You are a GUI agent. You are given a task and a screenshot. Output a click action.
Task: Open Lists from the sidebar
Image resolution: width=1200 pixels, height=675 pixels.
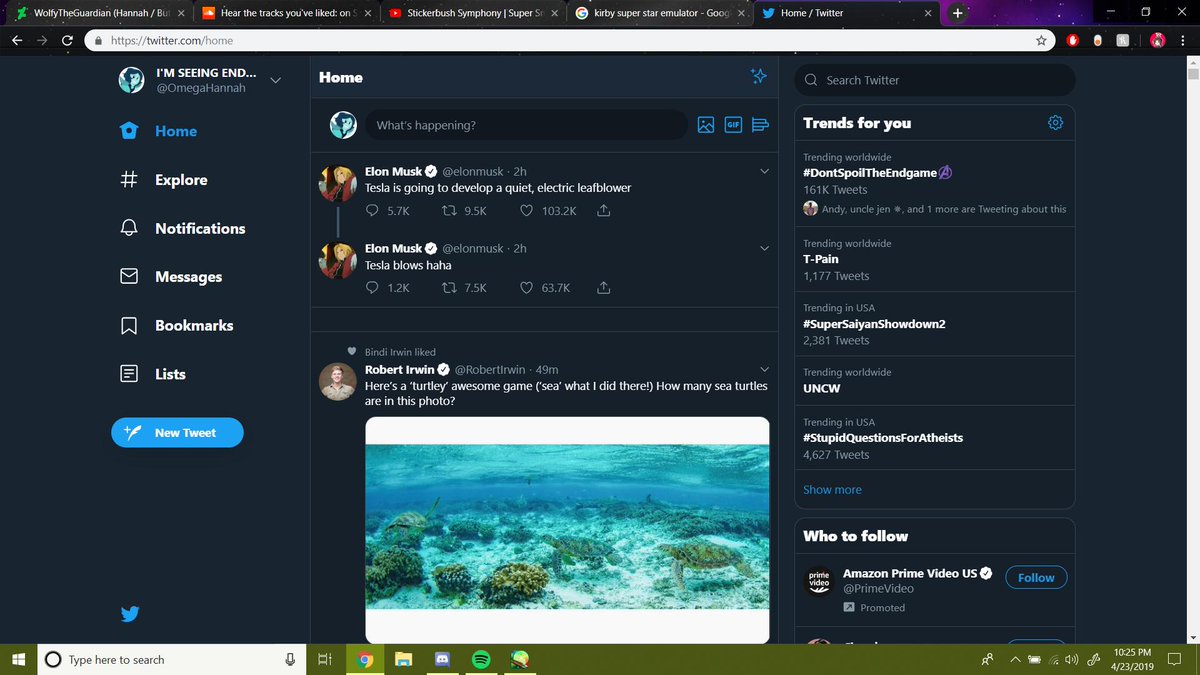[x=170, y=373]
